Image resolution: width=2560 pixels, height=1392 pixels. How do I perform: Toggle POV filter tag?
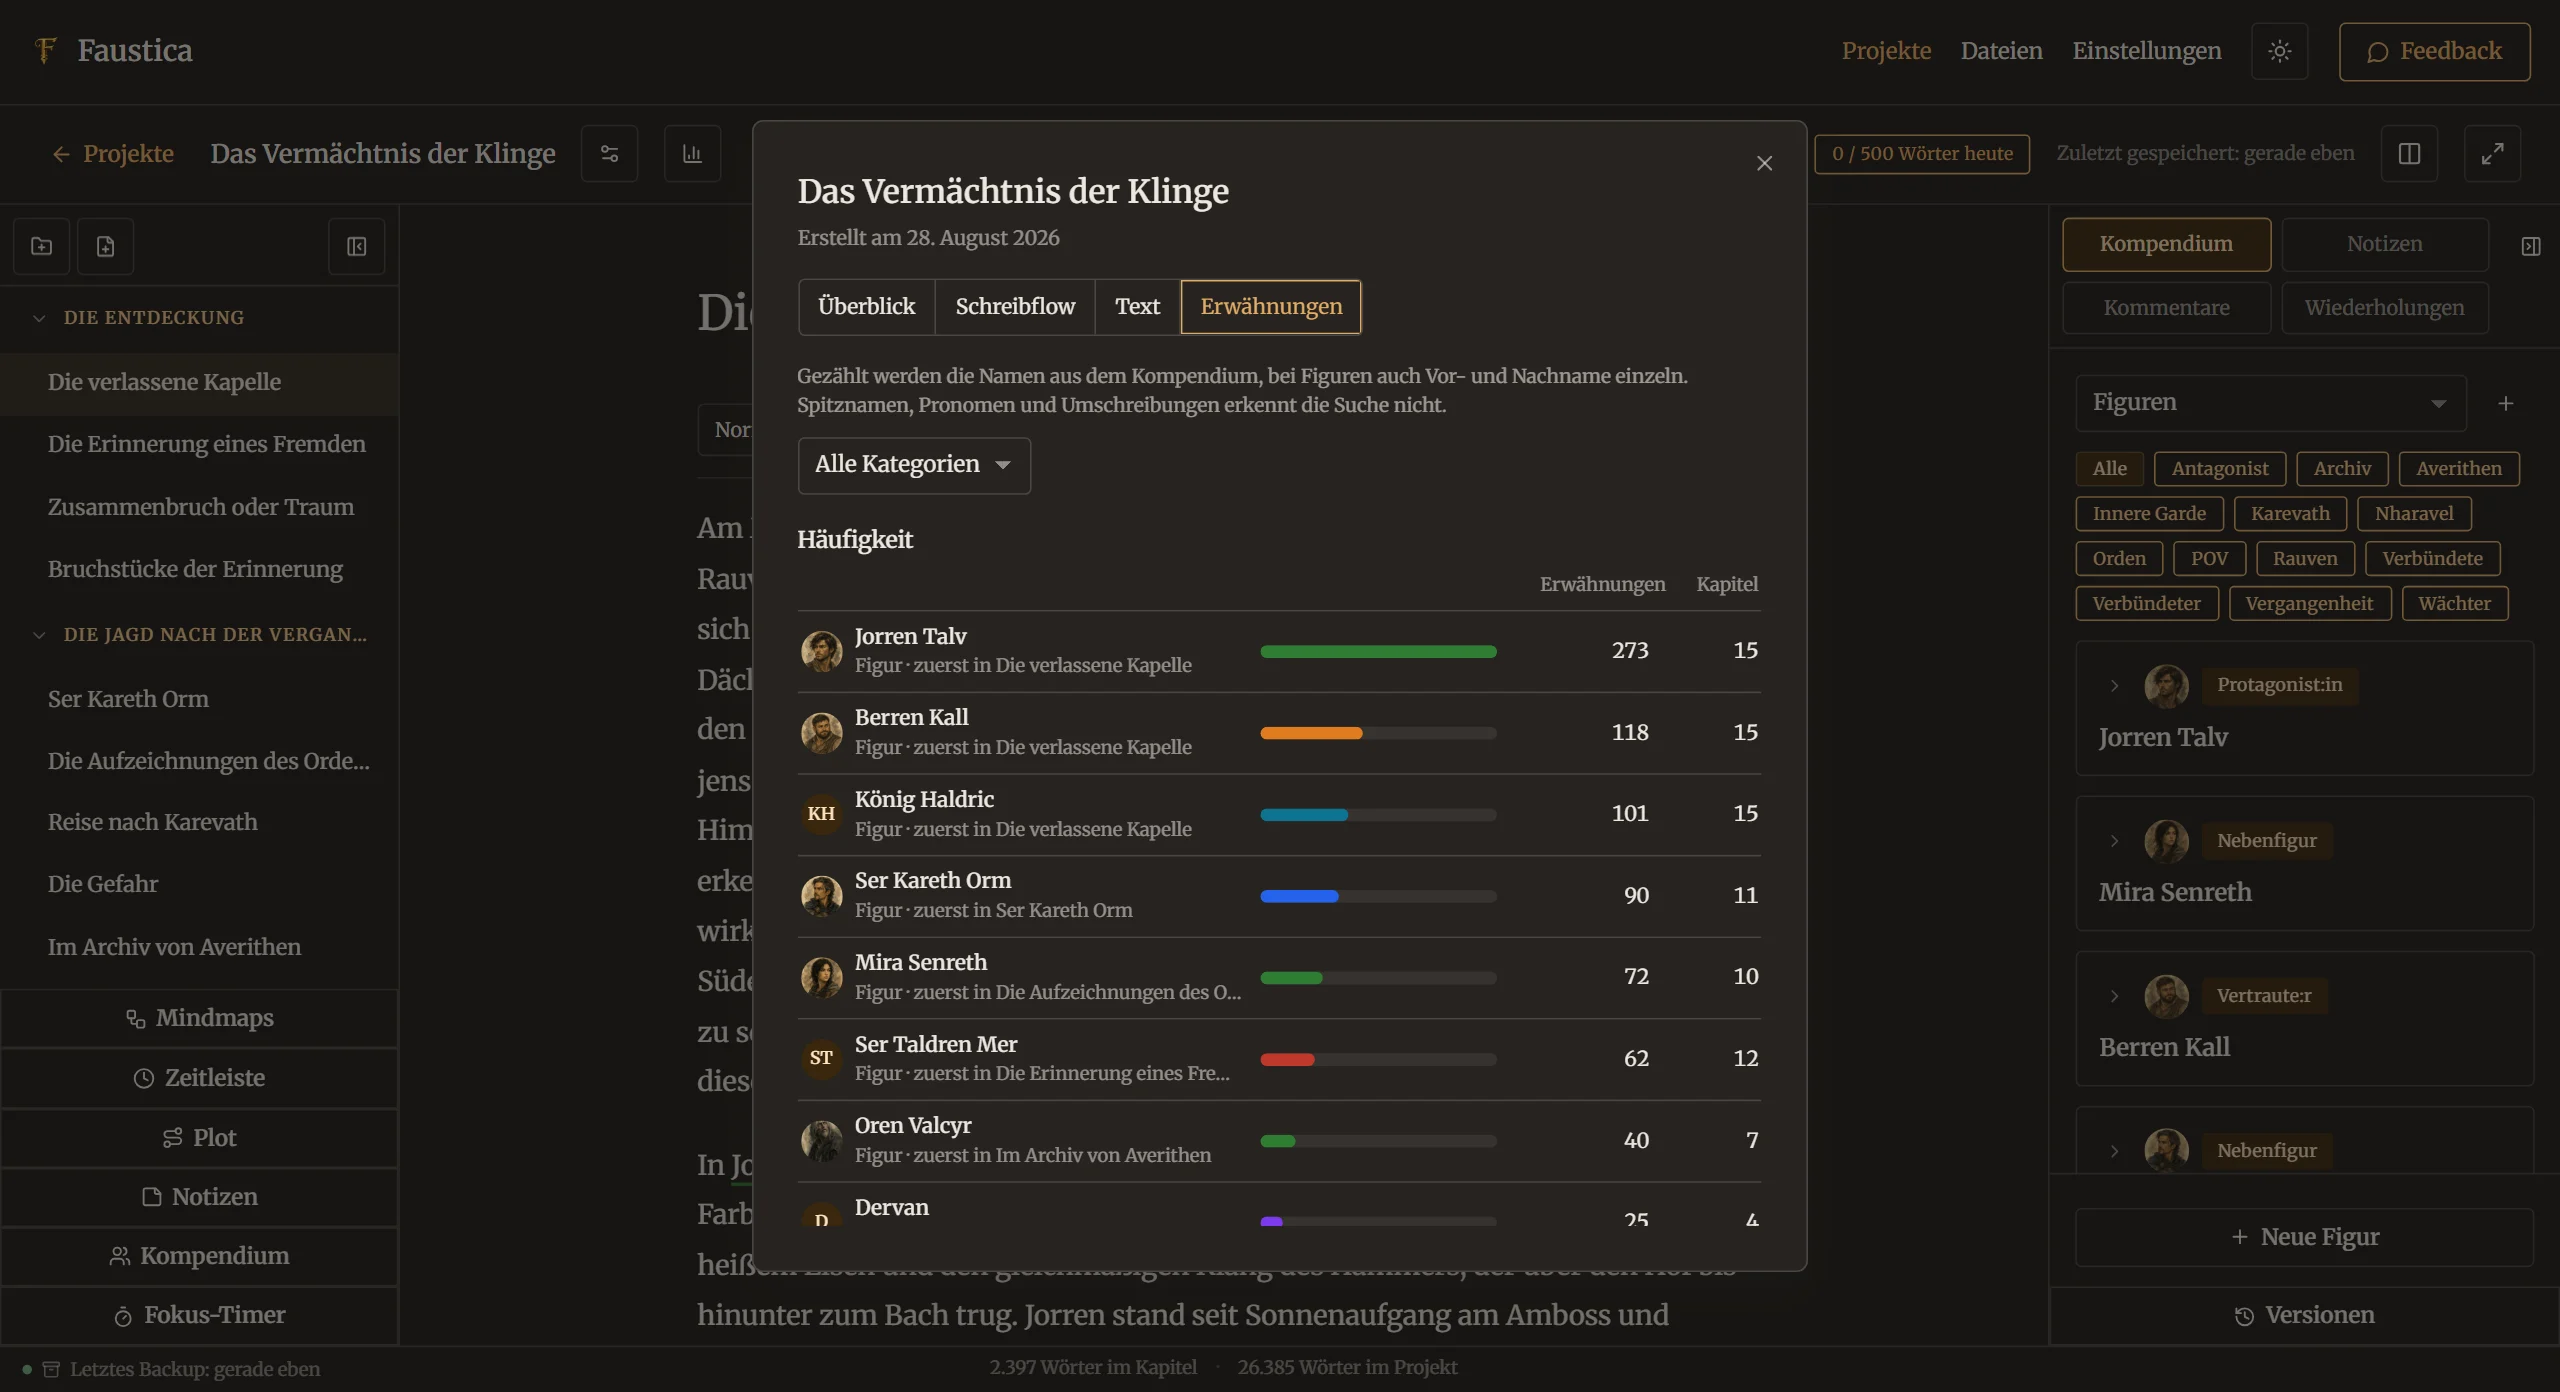click(2209, 559)
